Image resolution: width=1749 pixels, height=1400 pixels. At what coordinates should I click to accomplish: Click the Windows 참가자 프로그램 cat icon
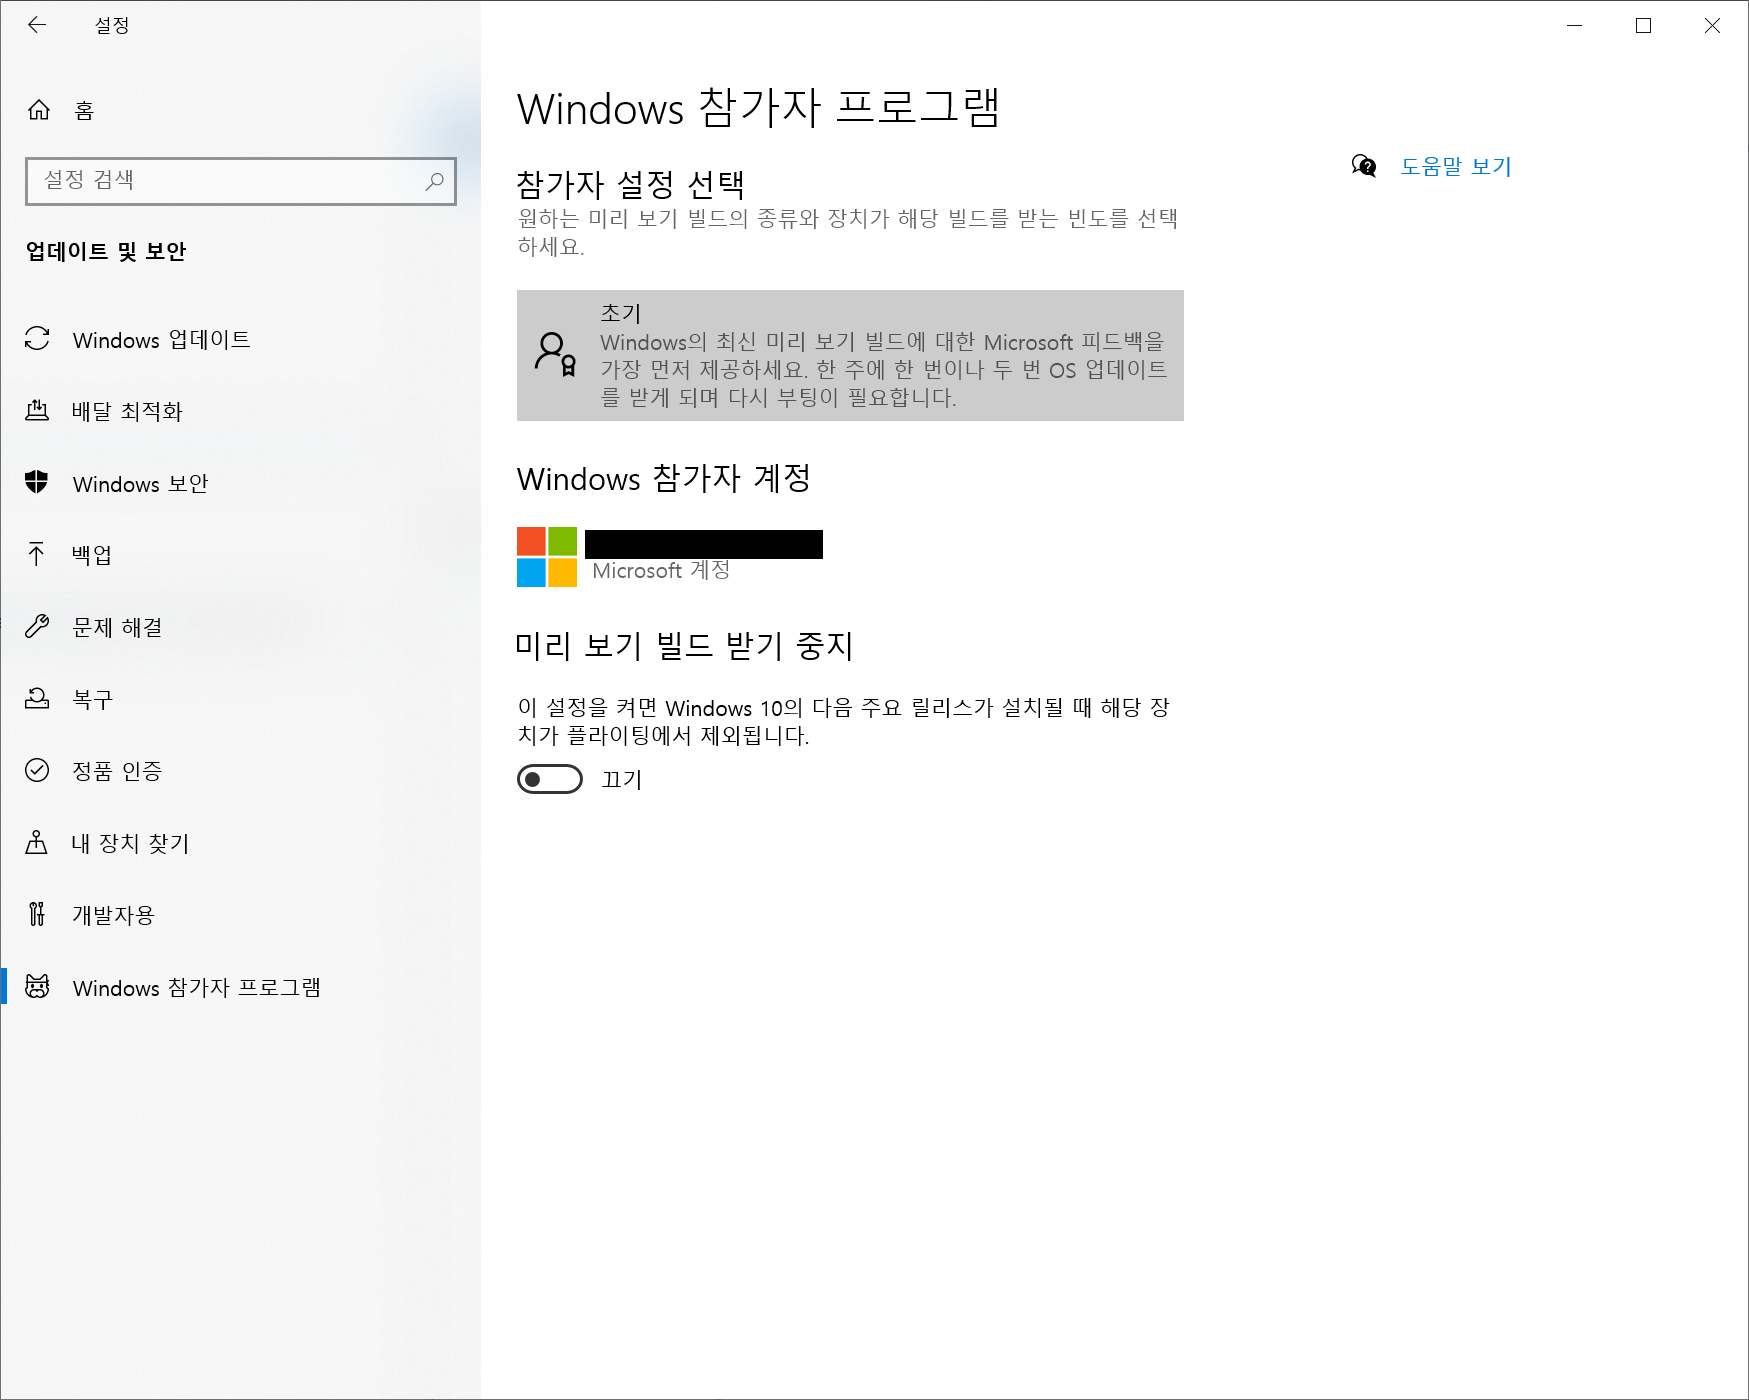point(37,986)
